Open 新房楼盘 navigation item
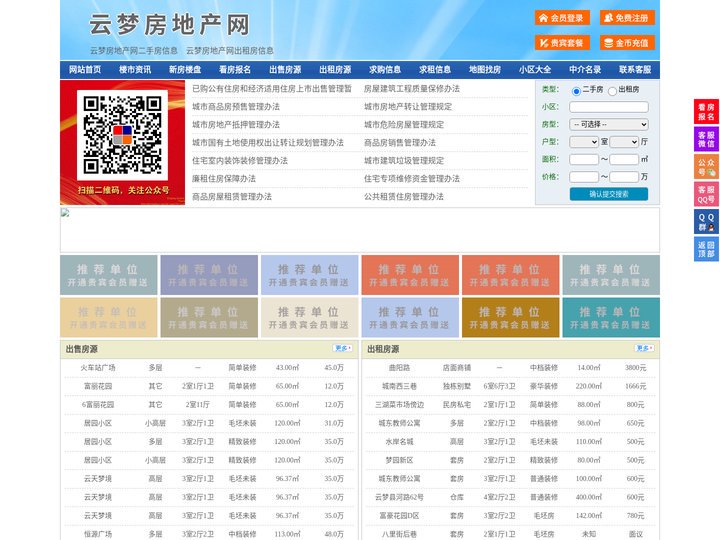The width and height of the screenshot is (720, 540). [x=185, y=70]
